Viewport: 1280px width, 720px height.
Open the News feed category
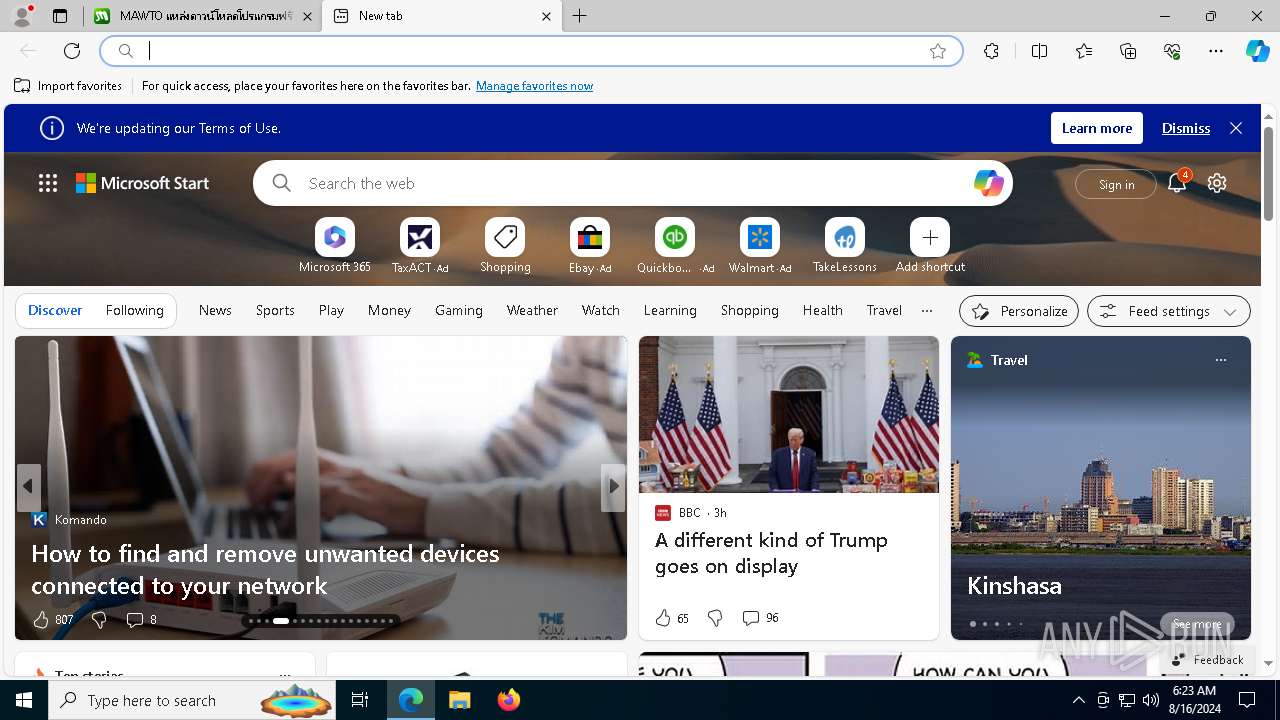click(215, 310)
